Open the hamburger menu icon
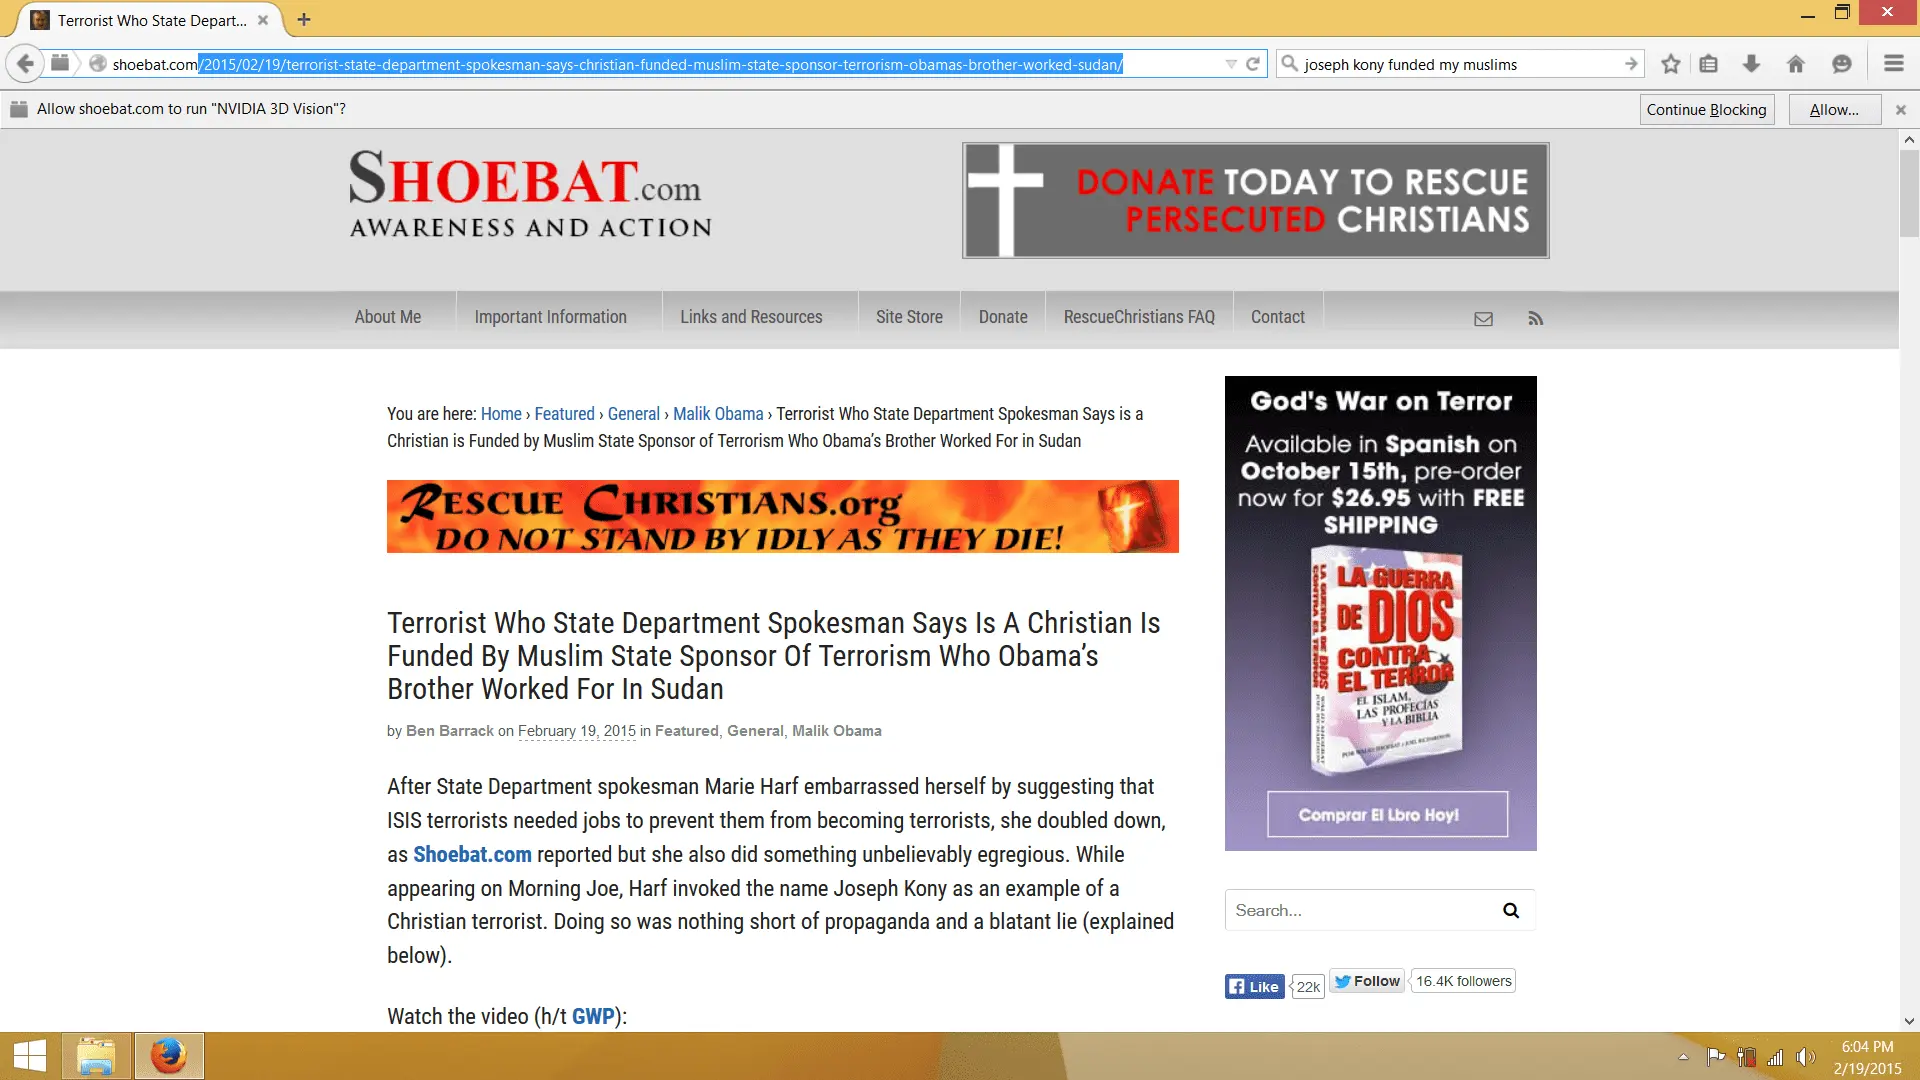This screenshot has width=1920, height=1080. (x=1893, y=64)
